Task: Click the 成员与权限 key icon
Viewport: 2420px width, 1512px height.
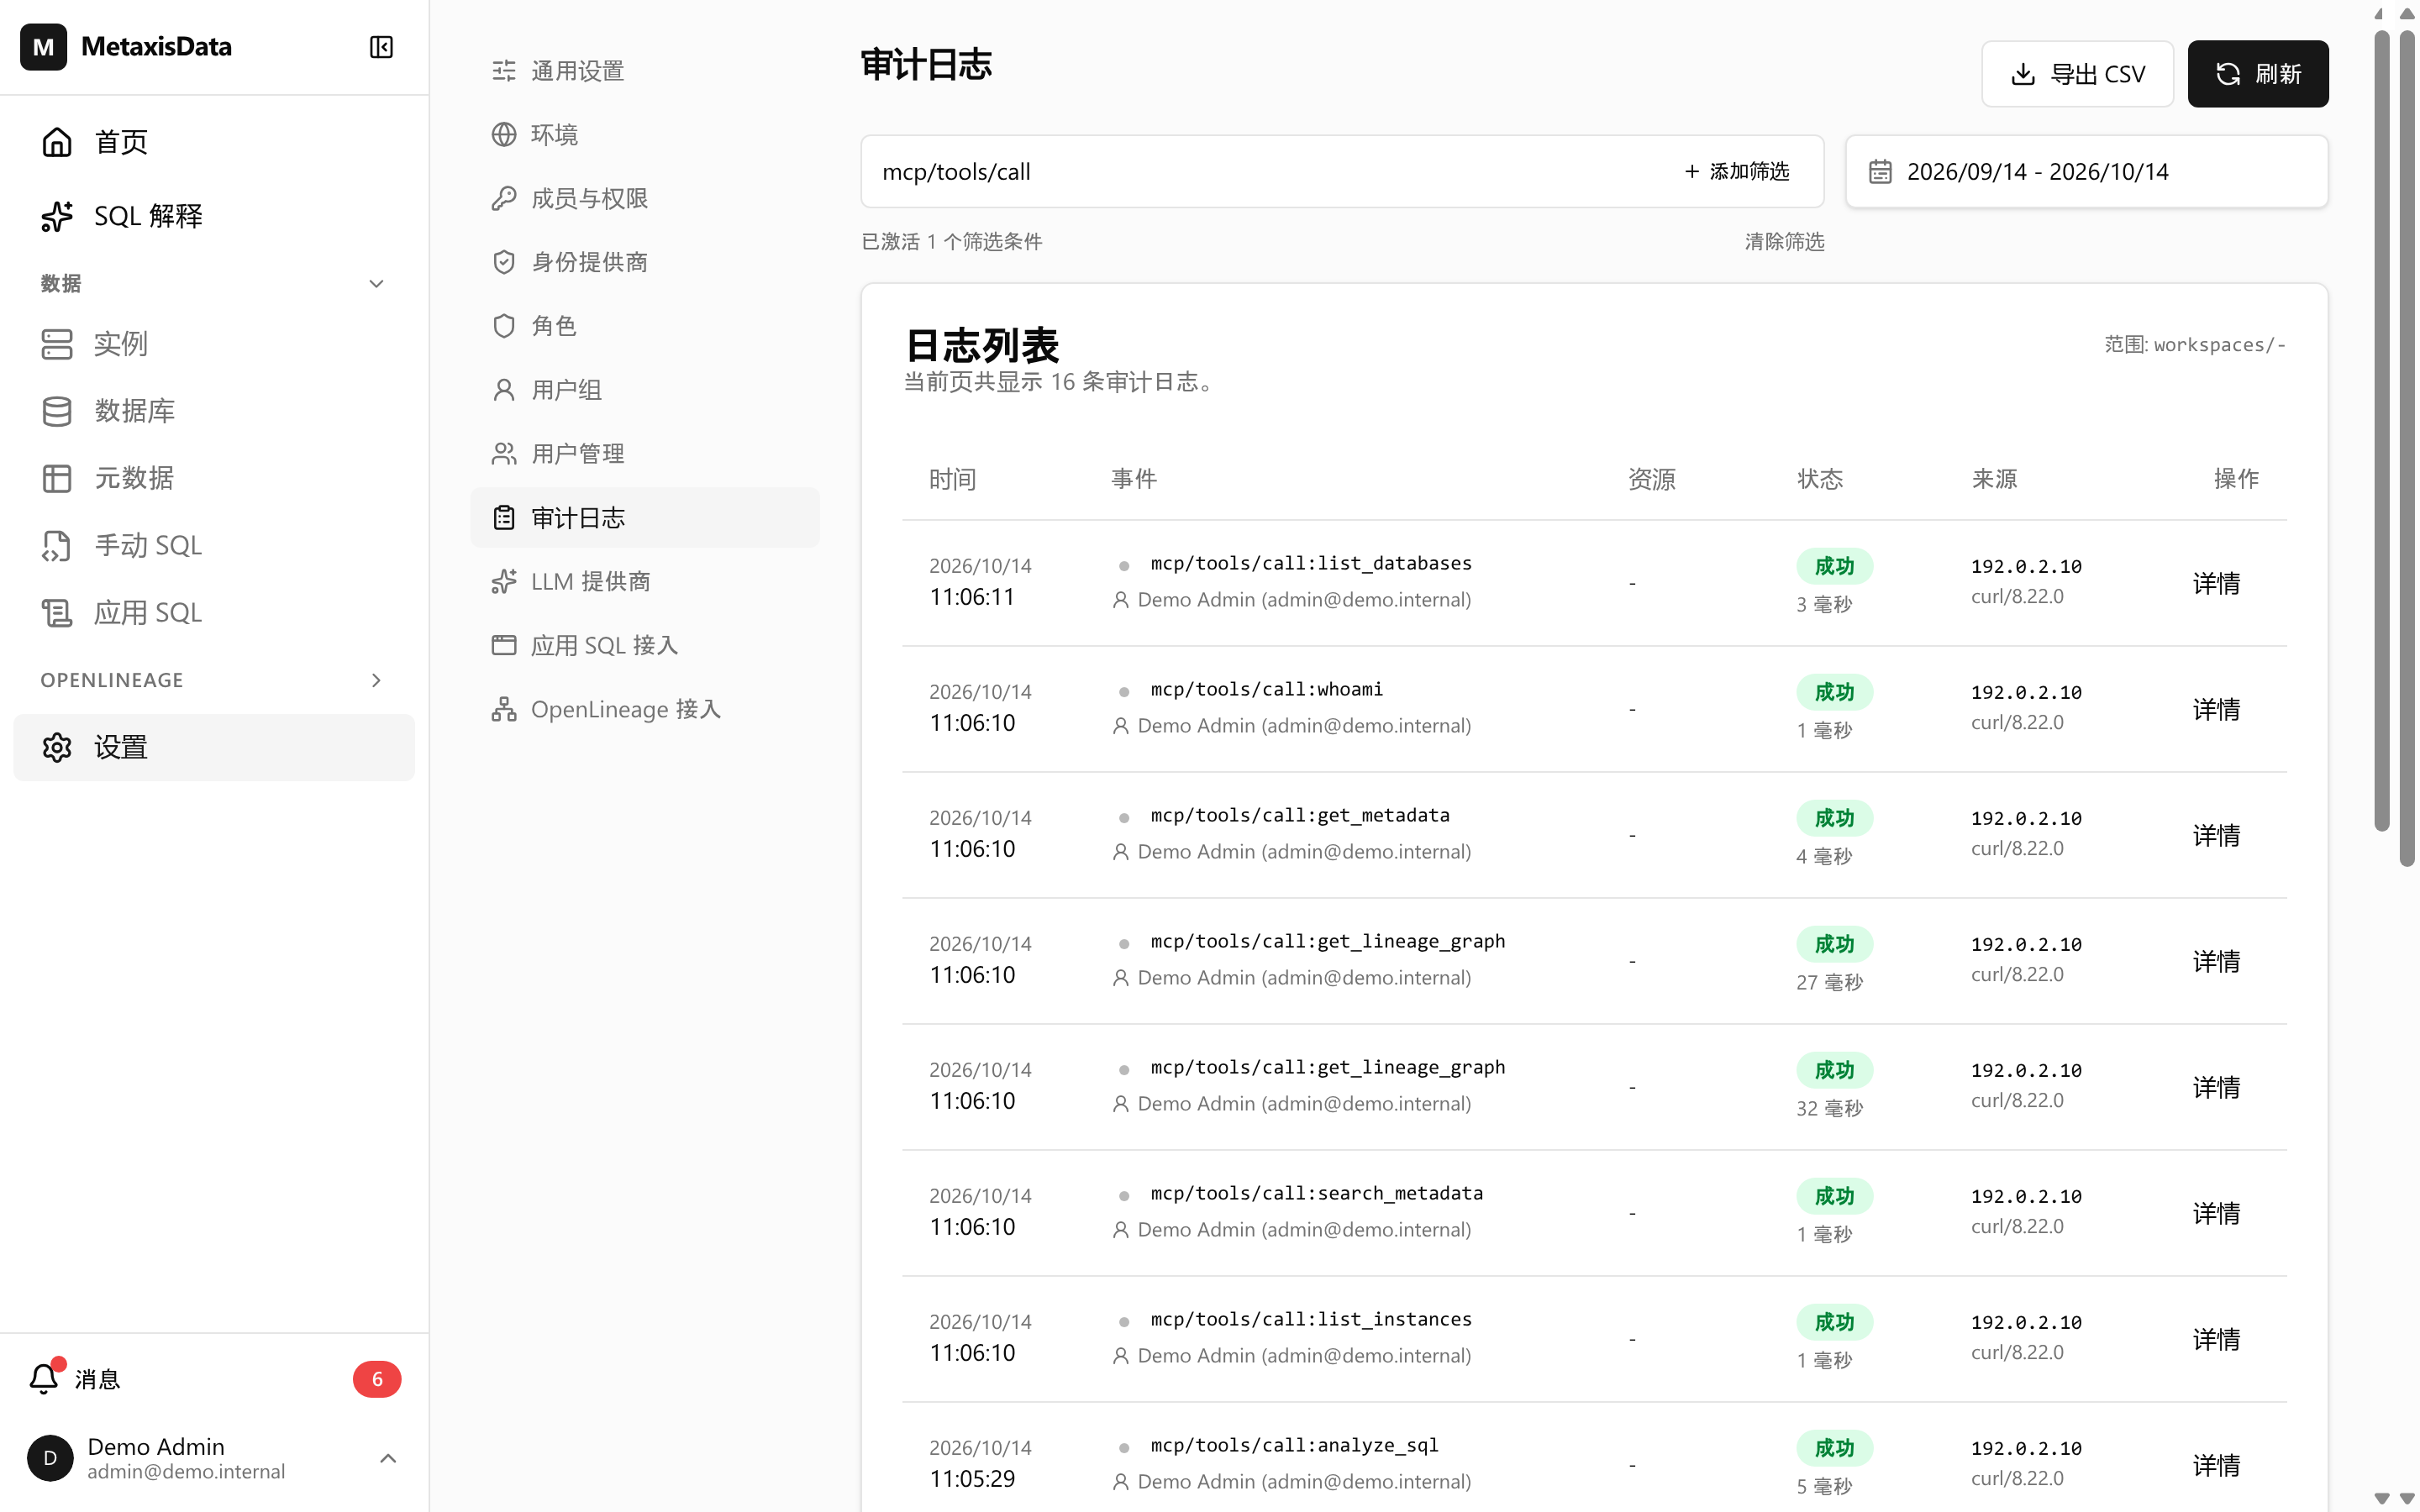Action: tap(504, 198)
